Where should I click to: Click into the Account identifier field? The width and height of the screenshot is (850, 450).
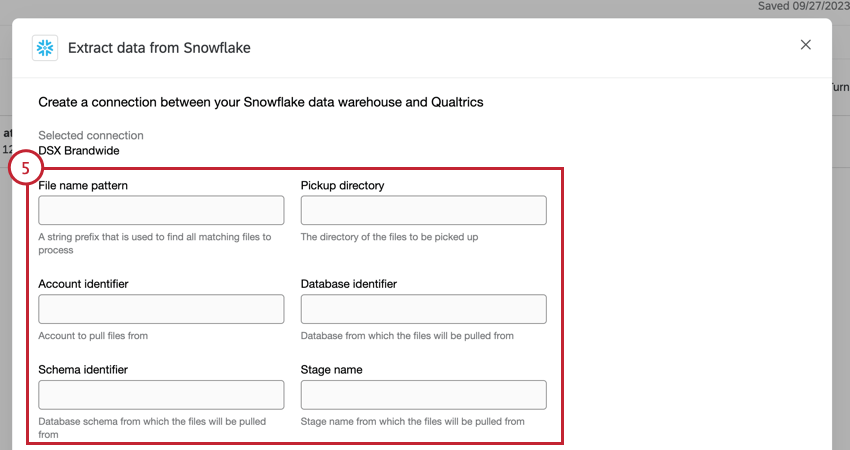pos(161,309)
